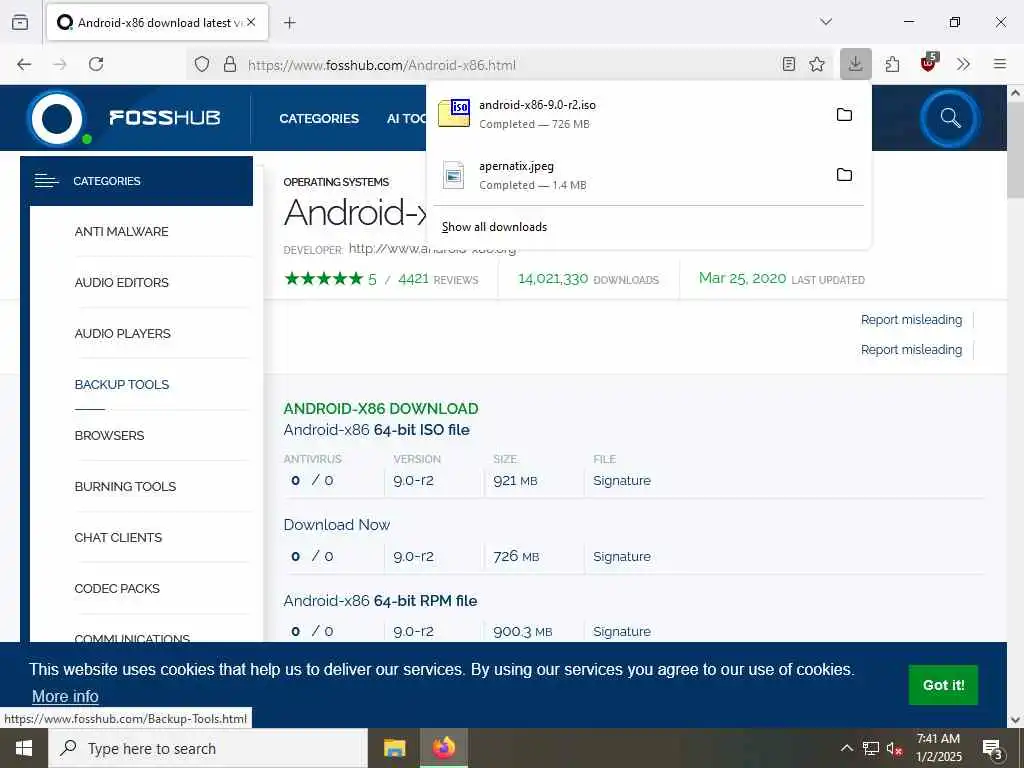Open the Browsers category
1024x768 pixels.
(109, 435)
